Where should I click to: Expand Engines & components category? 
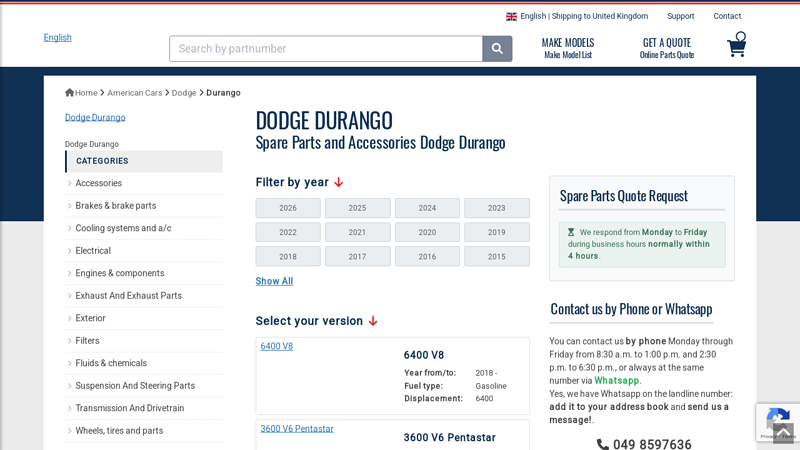(120, 273)
